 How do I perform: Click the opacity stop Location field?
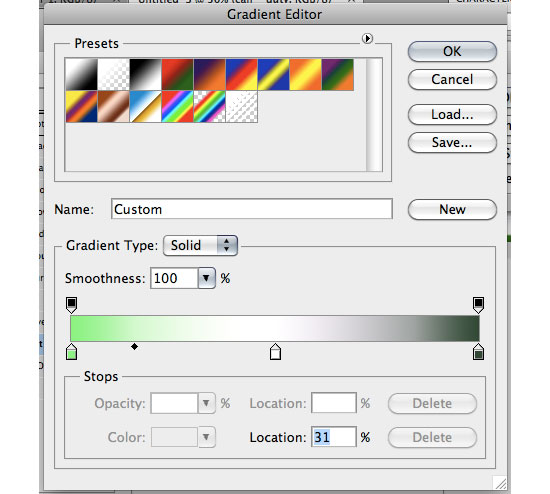point(334,403)
